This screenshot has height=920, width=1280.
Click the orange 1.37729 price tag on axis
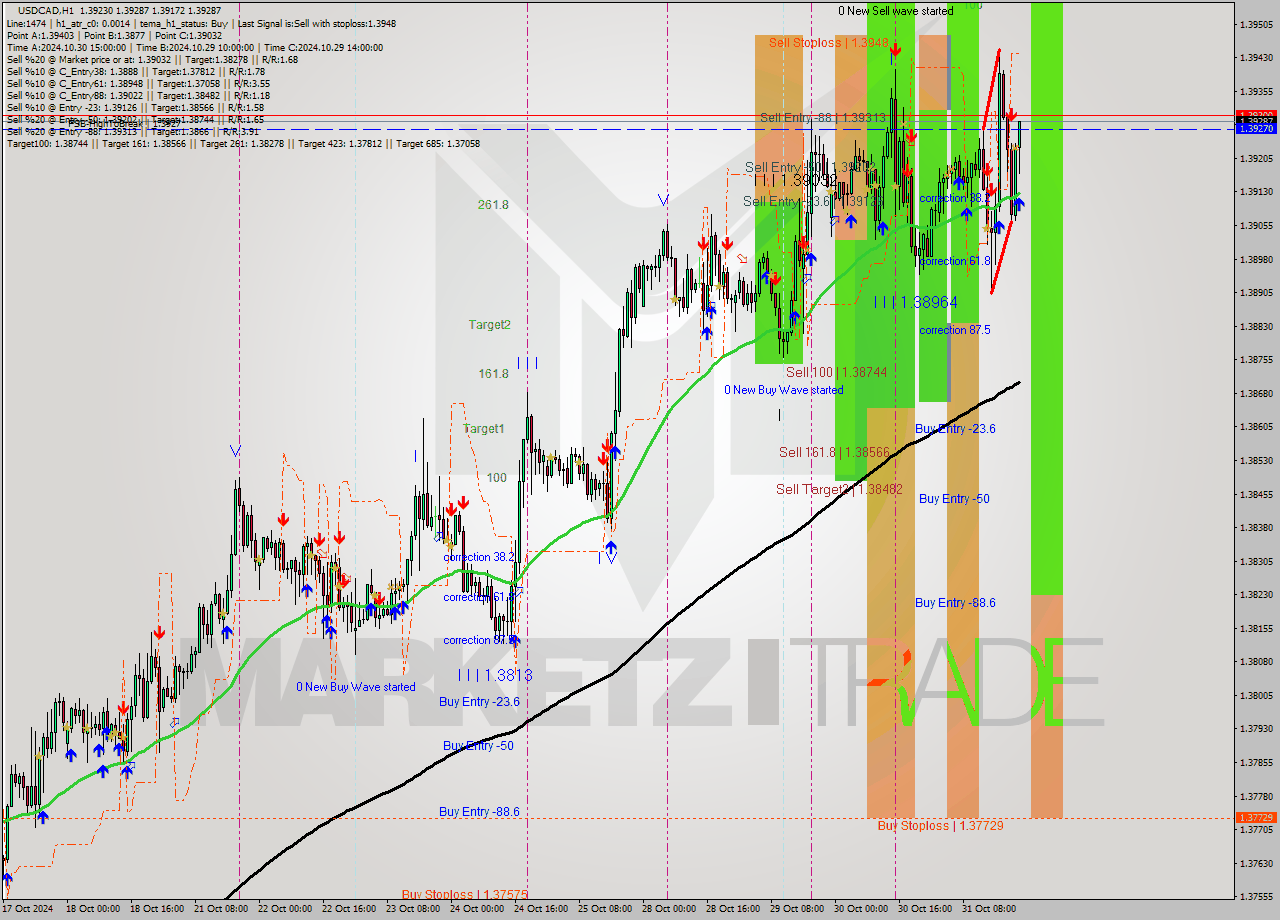pos(1255,817)
